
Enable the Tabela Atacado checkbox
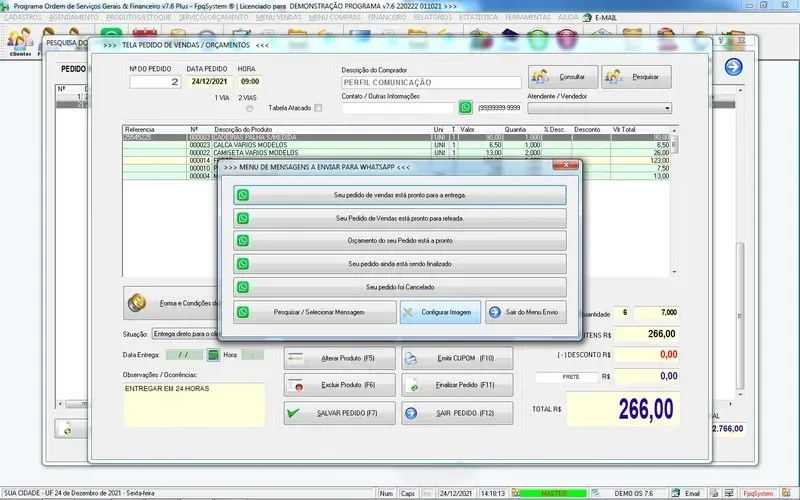pos(318,108)
